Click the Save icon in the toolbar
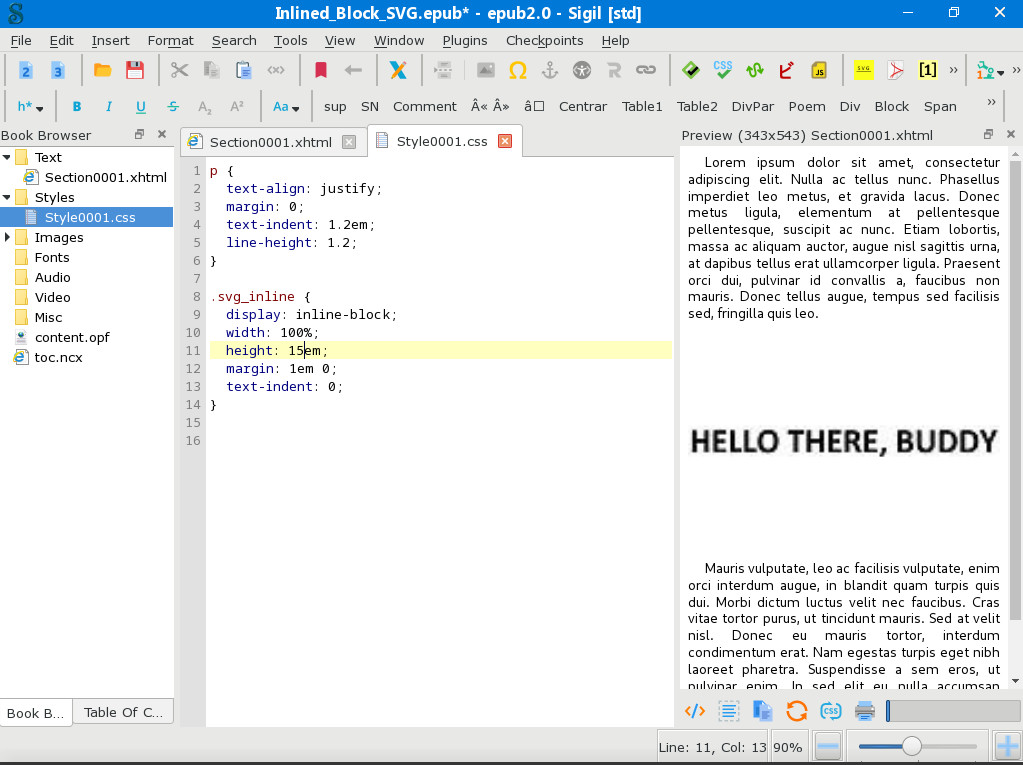 click(134, 70)
